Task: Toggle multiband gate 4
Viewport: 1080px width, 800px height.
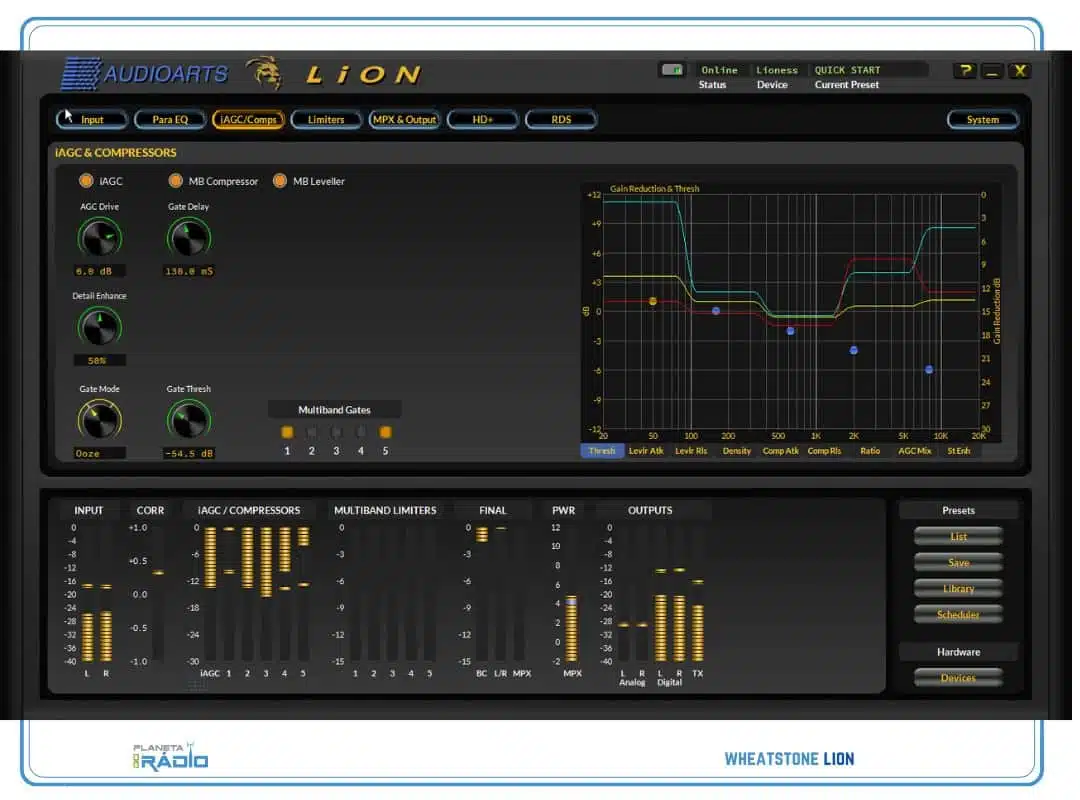Action: [360, 432]
